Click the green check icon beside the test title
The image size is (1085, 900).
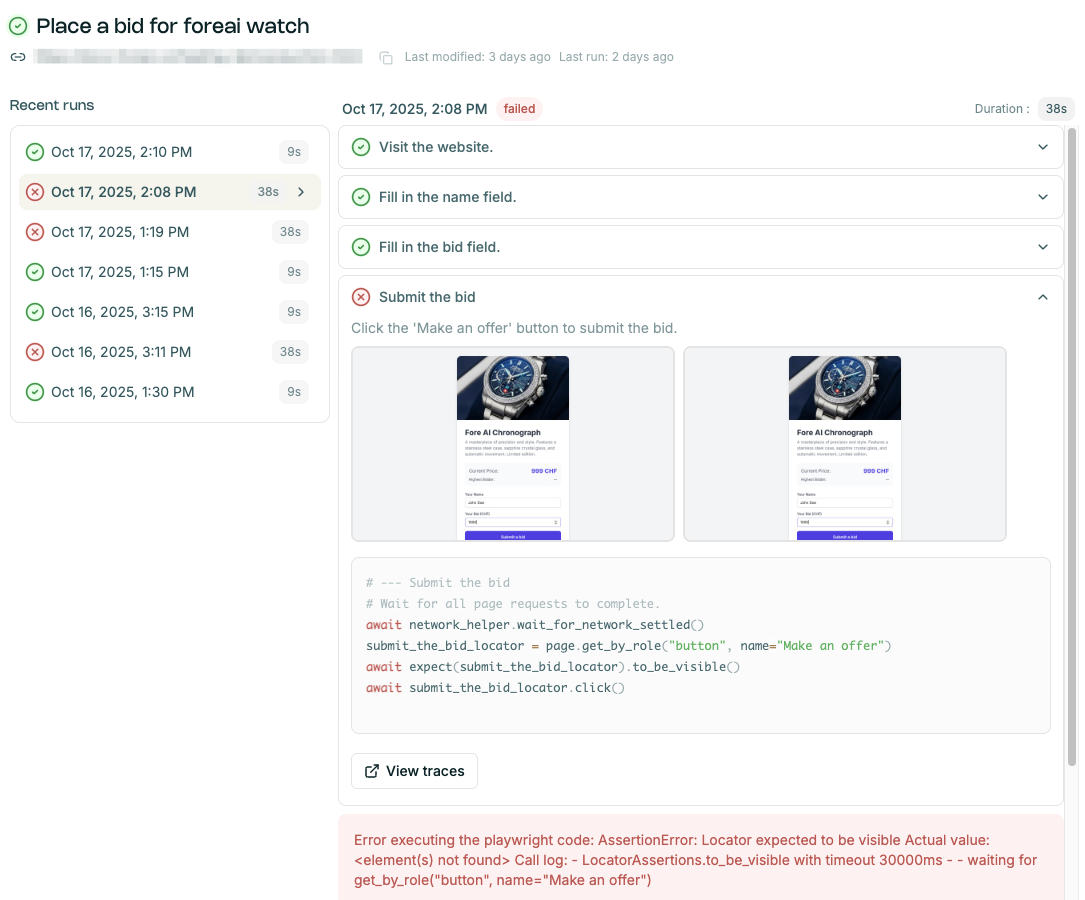(18, 27)
